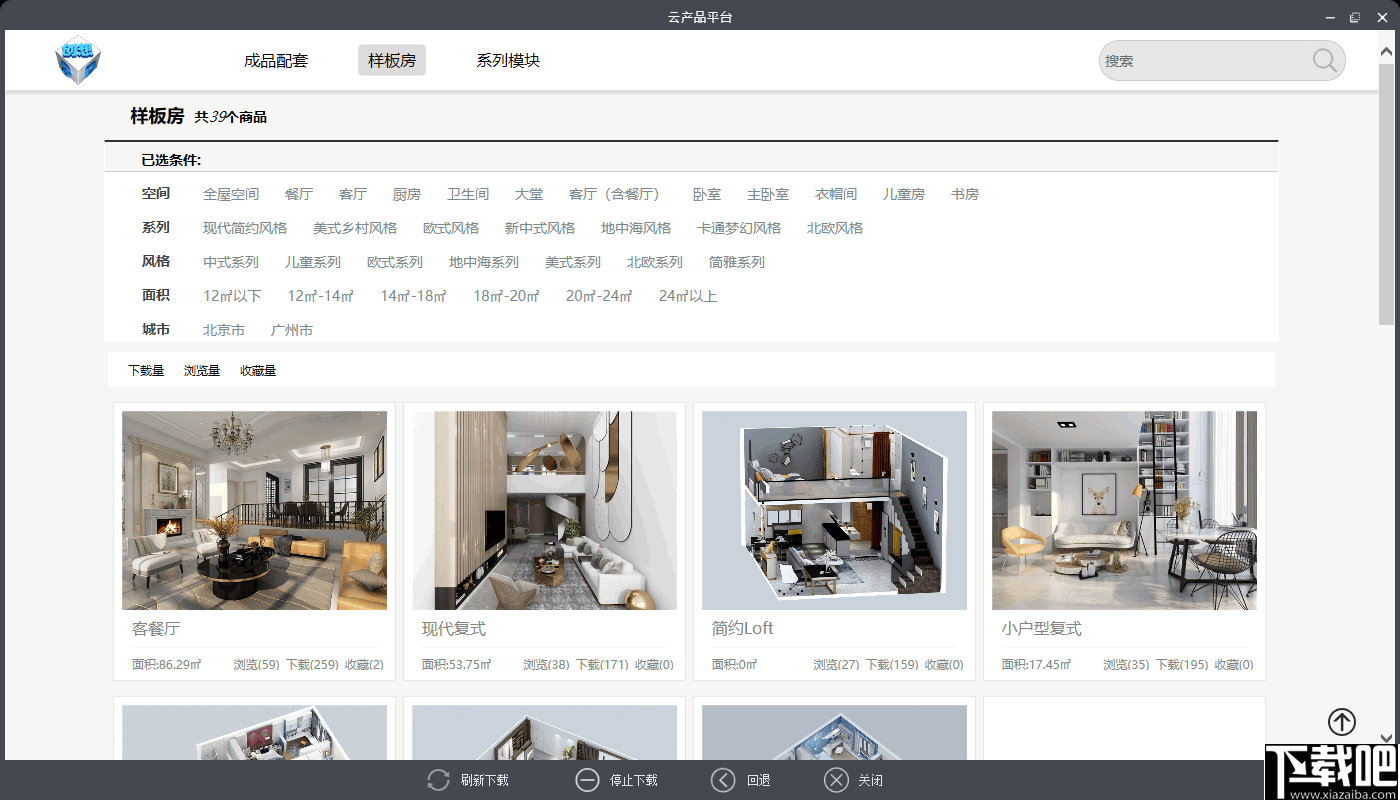This screenshot has width=1400, height=800.
Task: Filter space by 全屋空间
Action: pyautogui.click(x=231, y=194)
